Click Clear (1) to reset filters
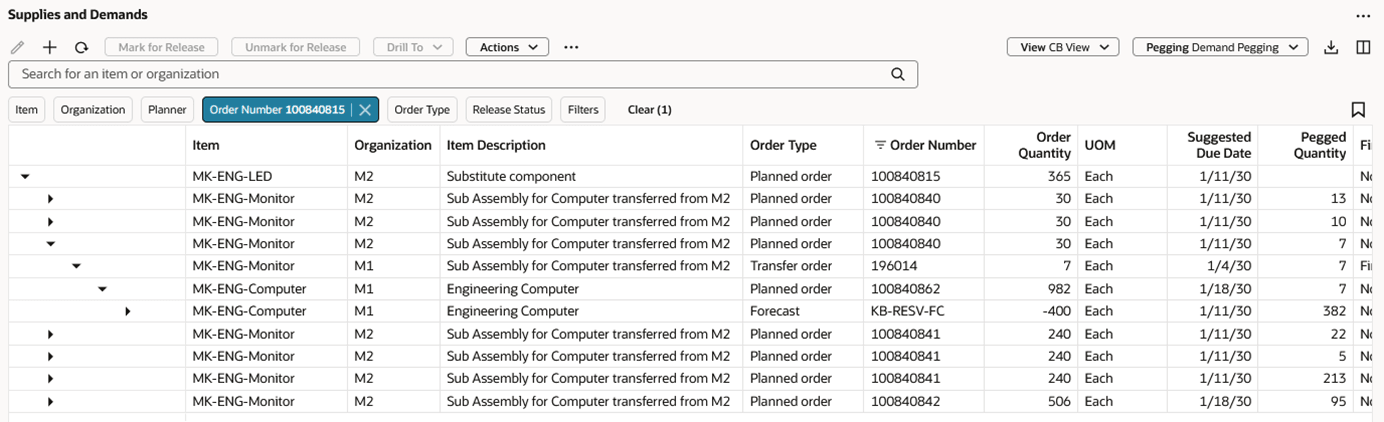This screenshot has width=1384, height=422. click(649, 110)
